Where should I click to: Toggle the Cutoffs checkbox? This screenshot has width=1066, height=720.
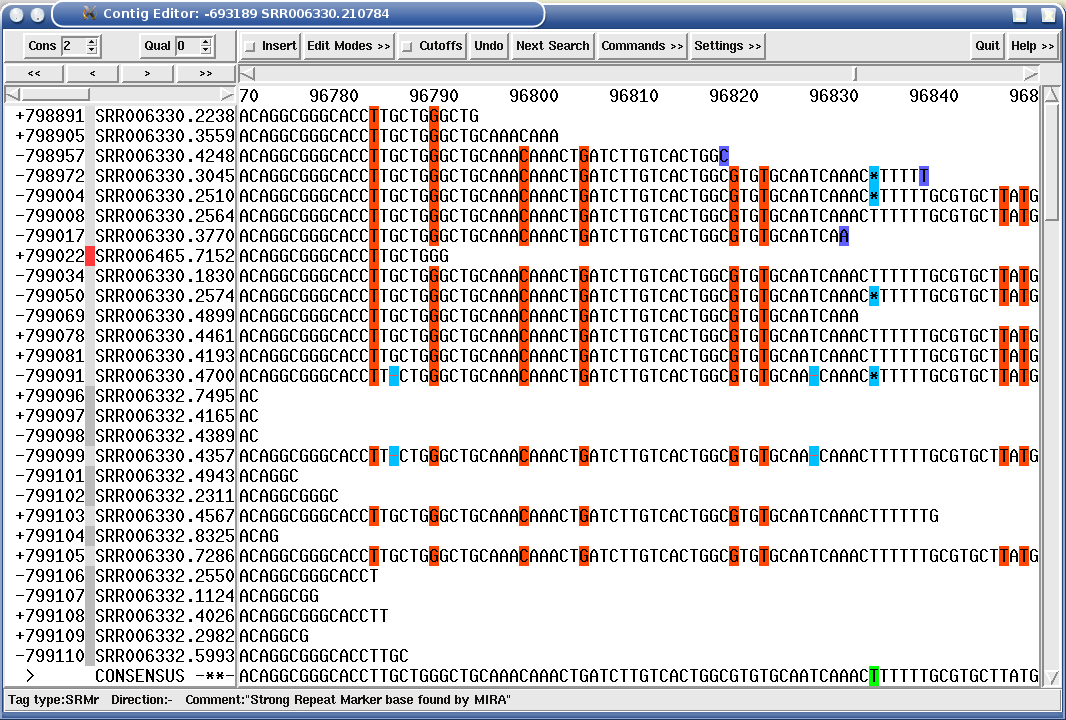click(407, 46)
